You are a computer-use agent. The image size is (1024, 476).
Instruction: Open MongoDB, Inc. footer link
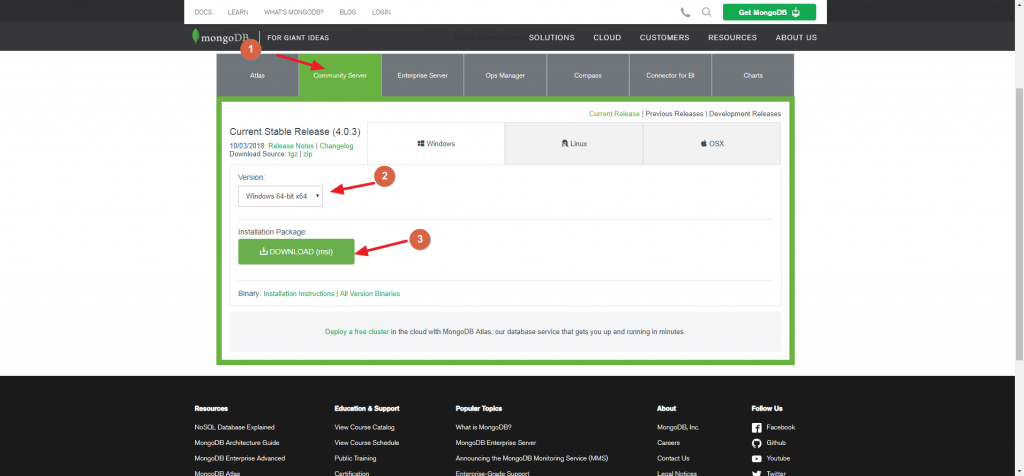(678, 427)
